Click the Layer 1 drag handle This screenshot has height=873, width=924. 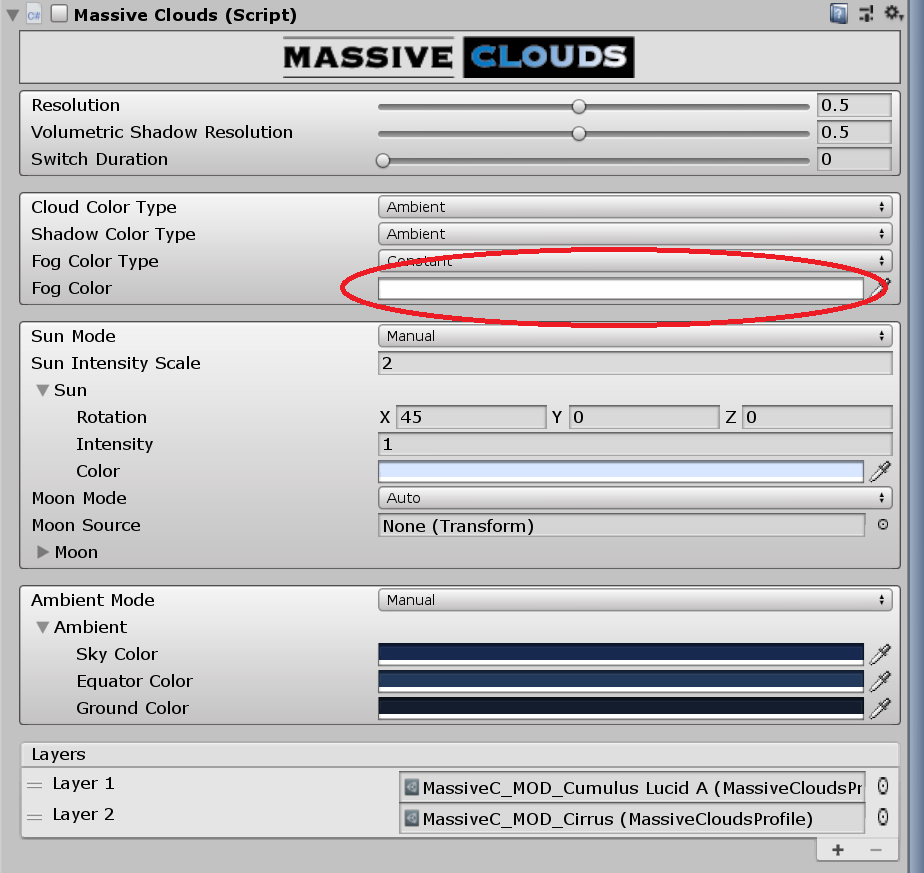coord(35,785)
